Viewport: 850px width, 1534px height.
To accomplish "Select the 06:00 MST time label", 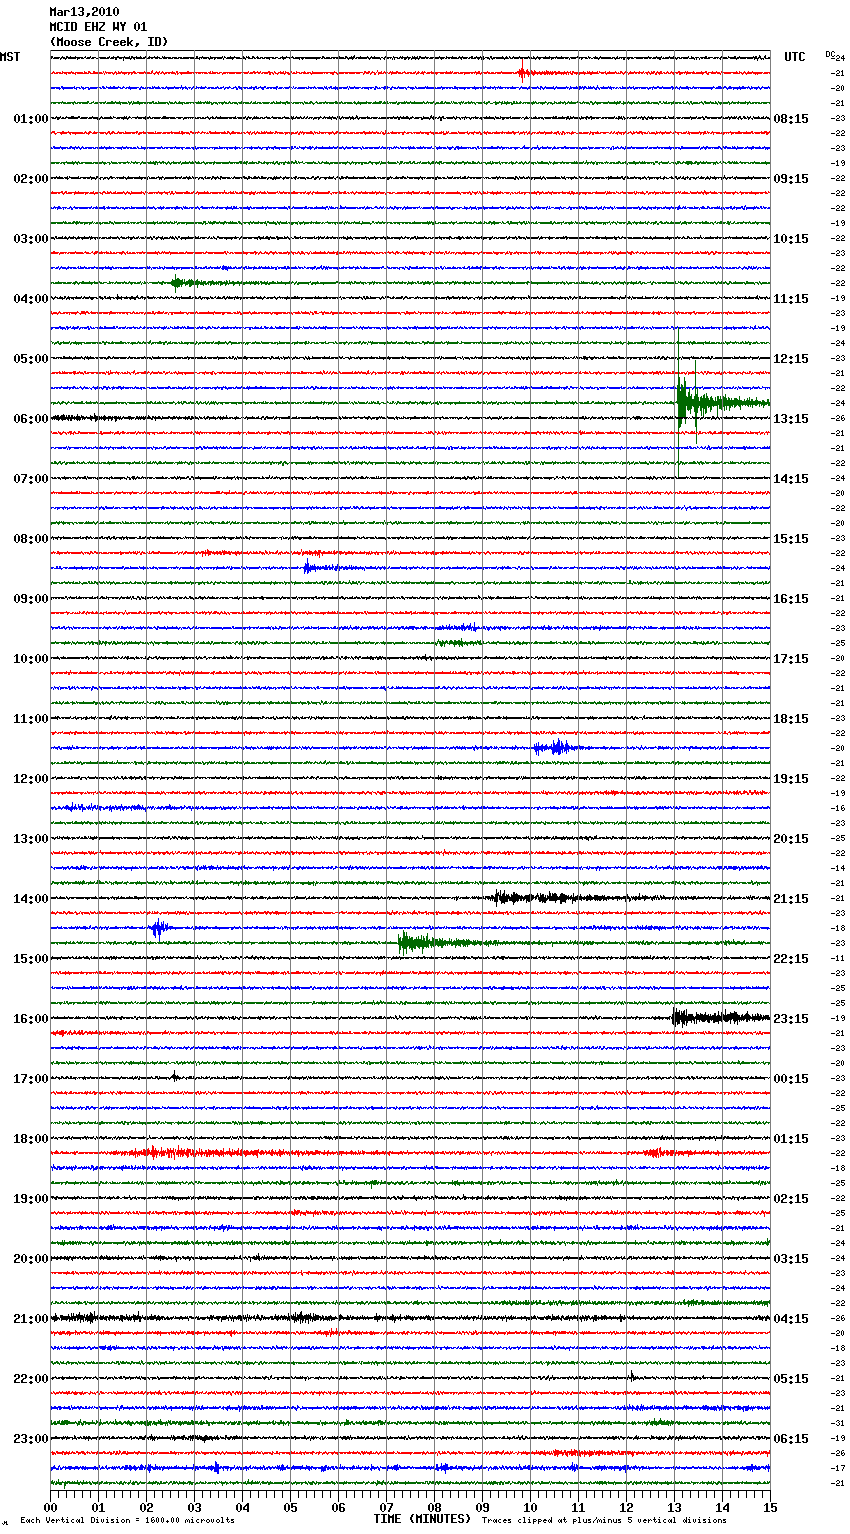I will [x=31, y=419].
